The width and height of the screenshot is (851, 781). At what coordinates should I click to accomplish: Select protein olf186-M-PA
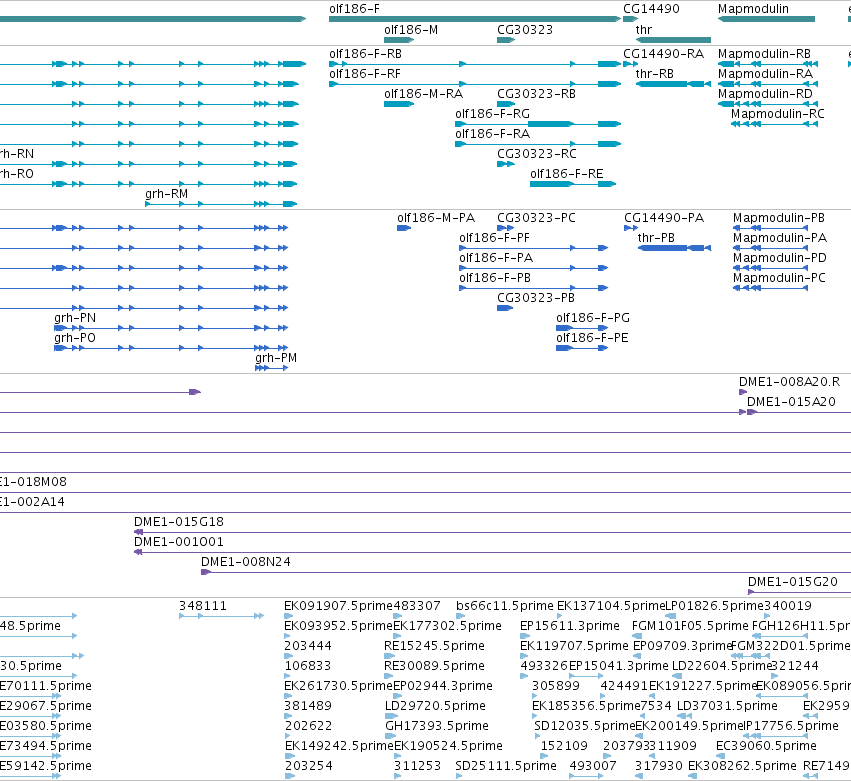tap(436, 218)
